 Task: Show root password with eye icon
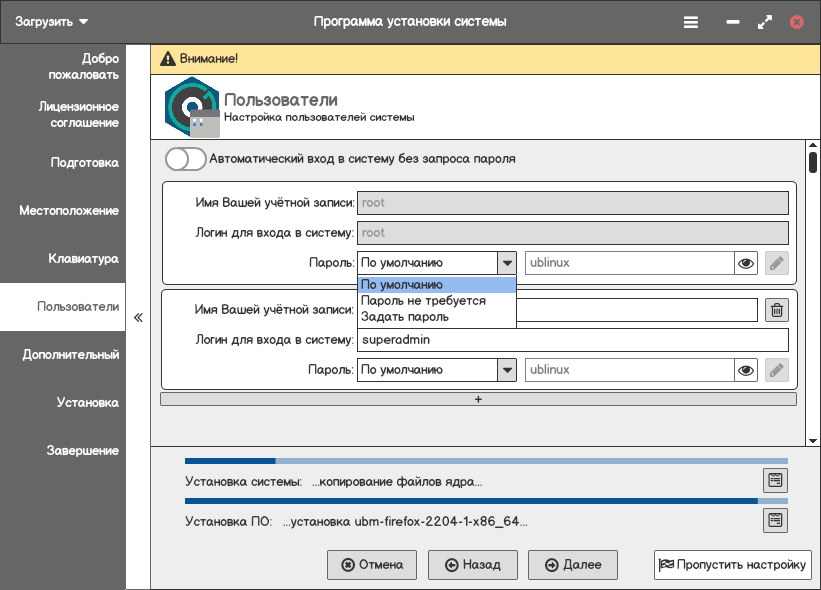click(745, 263)
